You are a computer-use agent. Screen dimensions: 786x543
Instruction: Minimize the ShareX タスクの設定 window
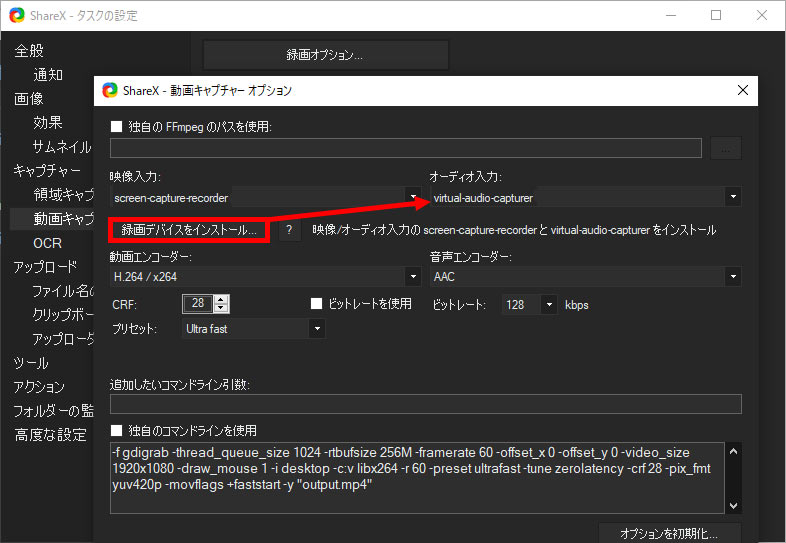(671, 15)
